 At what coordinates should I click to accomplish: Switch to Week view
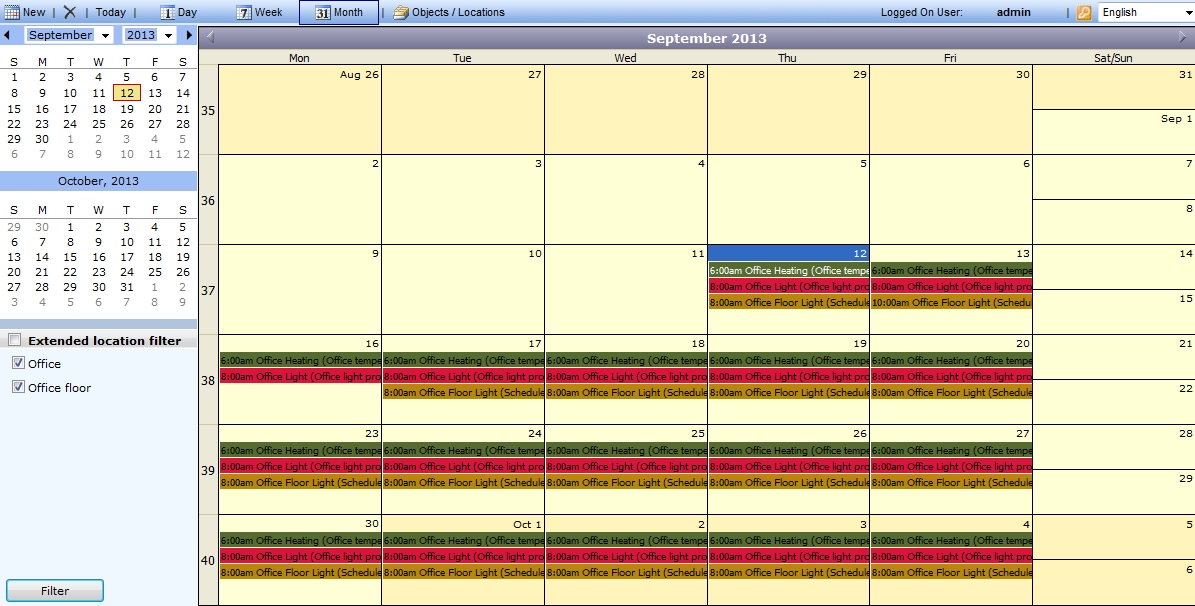point(259,12)
